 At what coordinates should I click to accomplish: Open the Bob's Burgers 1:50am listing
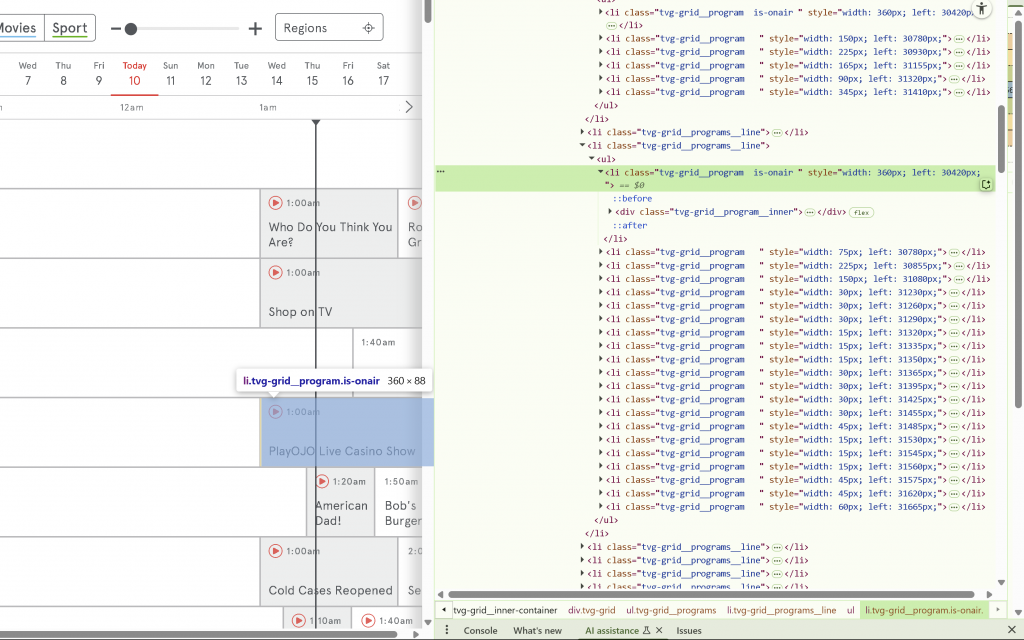[x=399, y=502]
